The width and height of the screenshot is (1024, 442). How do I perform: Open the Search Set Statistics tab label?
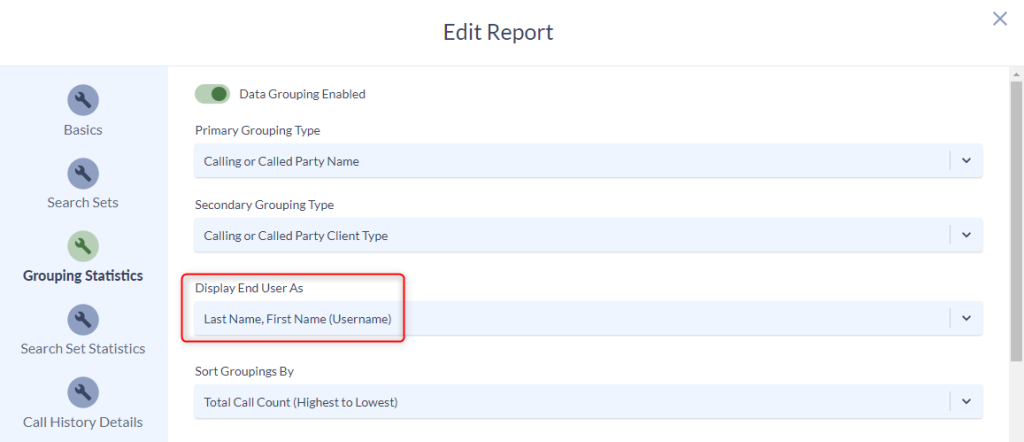pyautogui.click(x=83, y=349)
